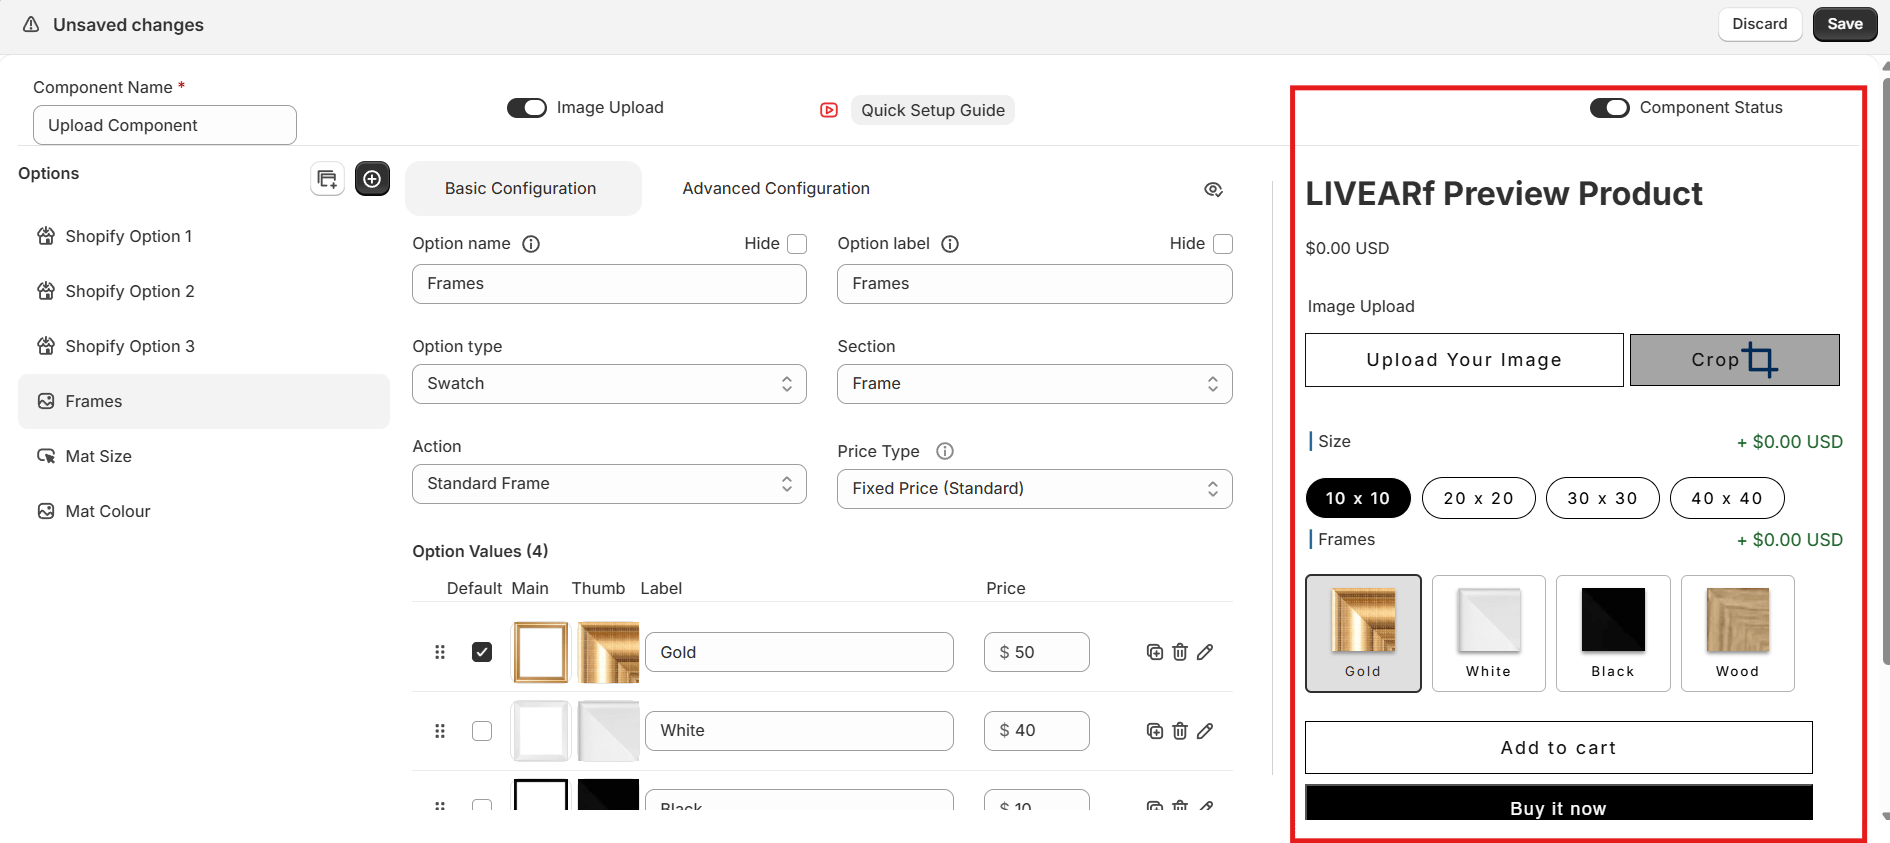Click the Option label info icon
Viewport: 1890px width, 843px height.
950,244
